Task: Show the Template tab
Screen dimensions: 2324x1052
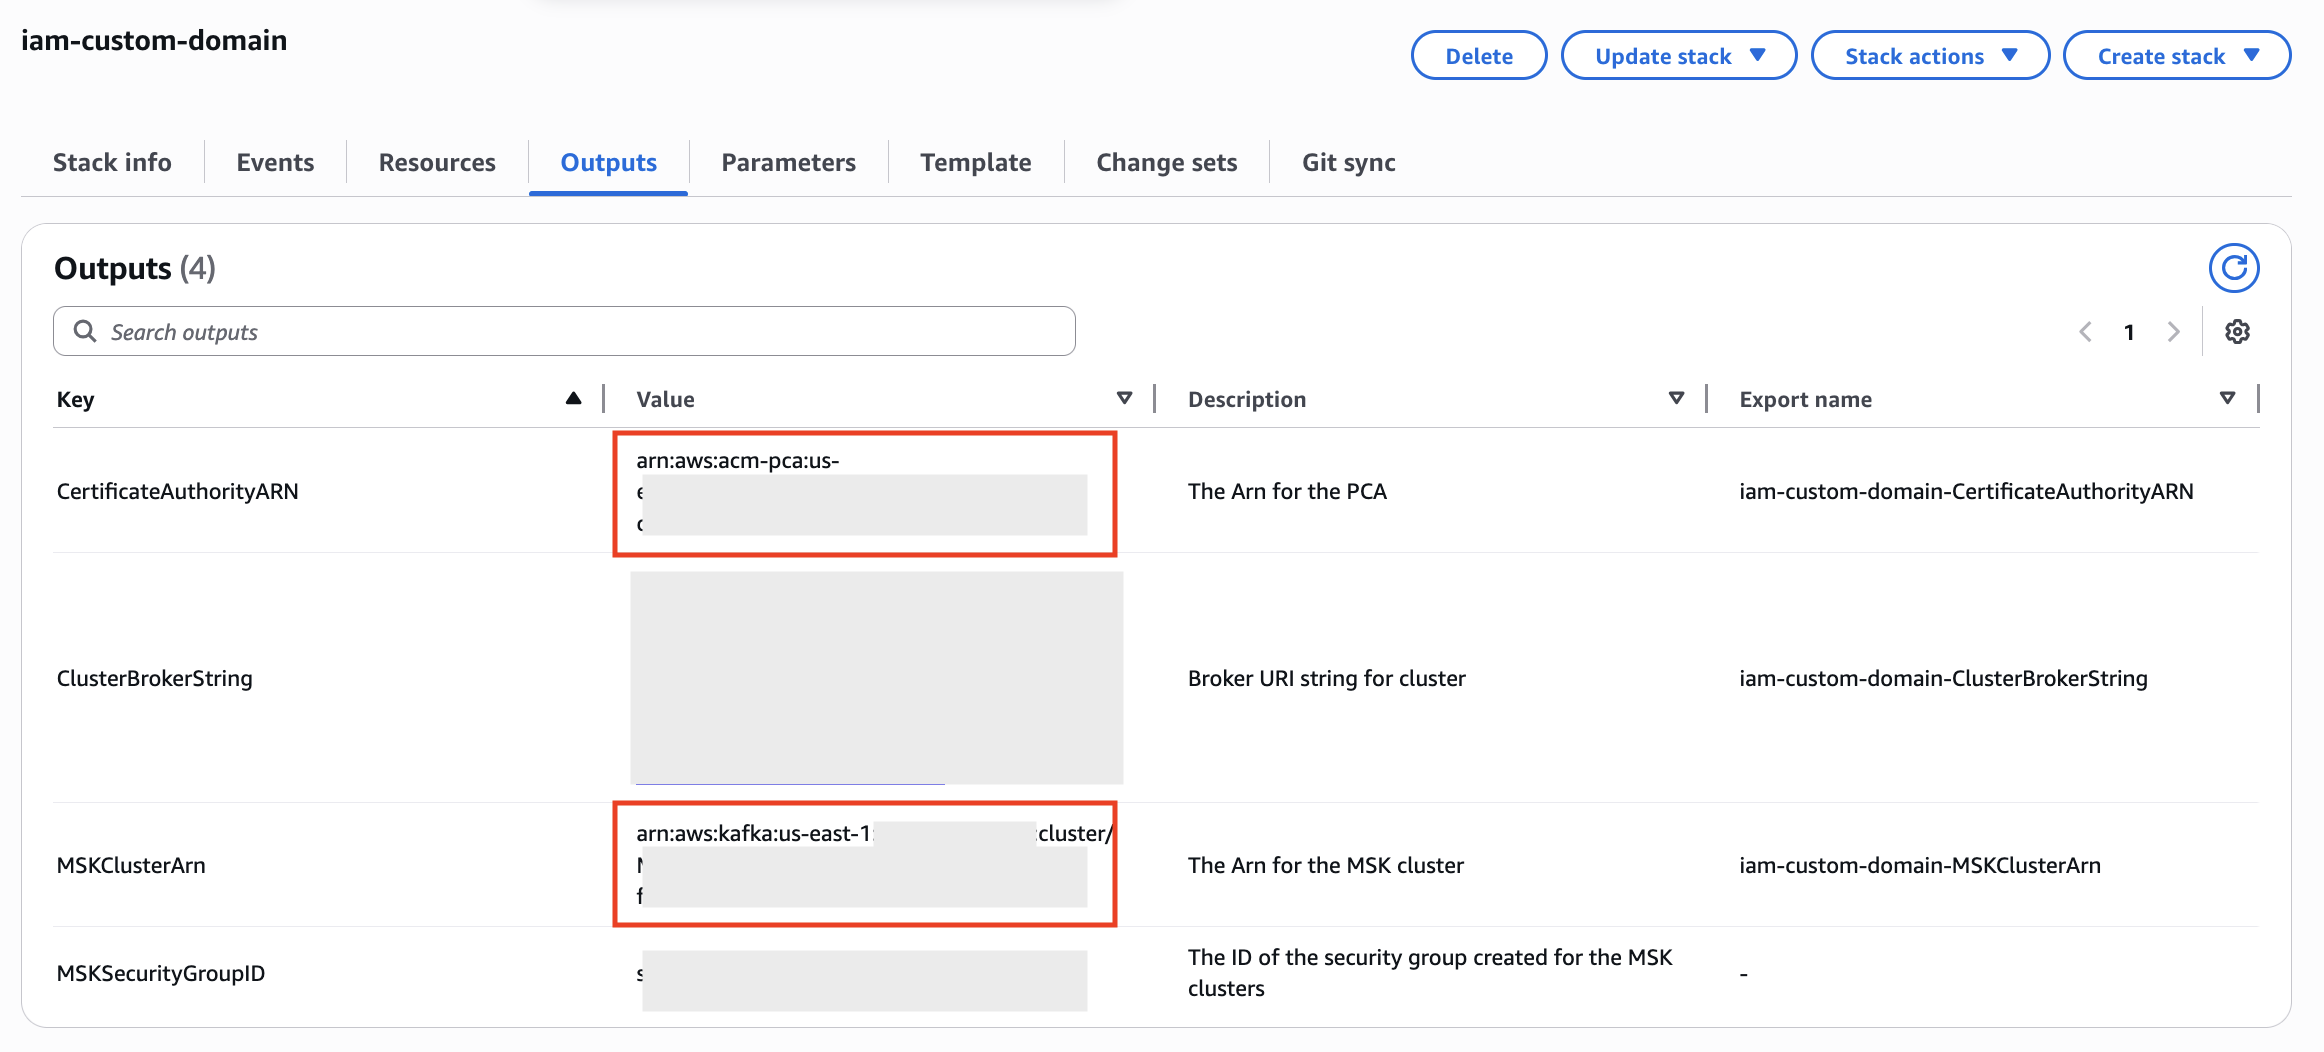Action: (x=975, y=162)
